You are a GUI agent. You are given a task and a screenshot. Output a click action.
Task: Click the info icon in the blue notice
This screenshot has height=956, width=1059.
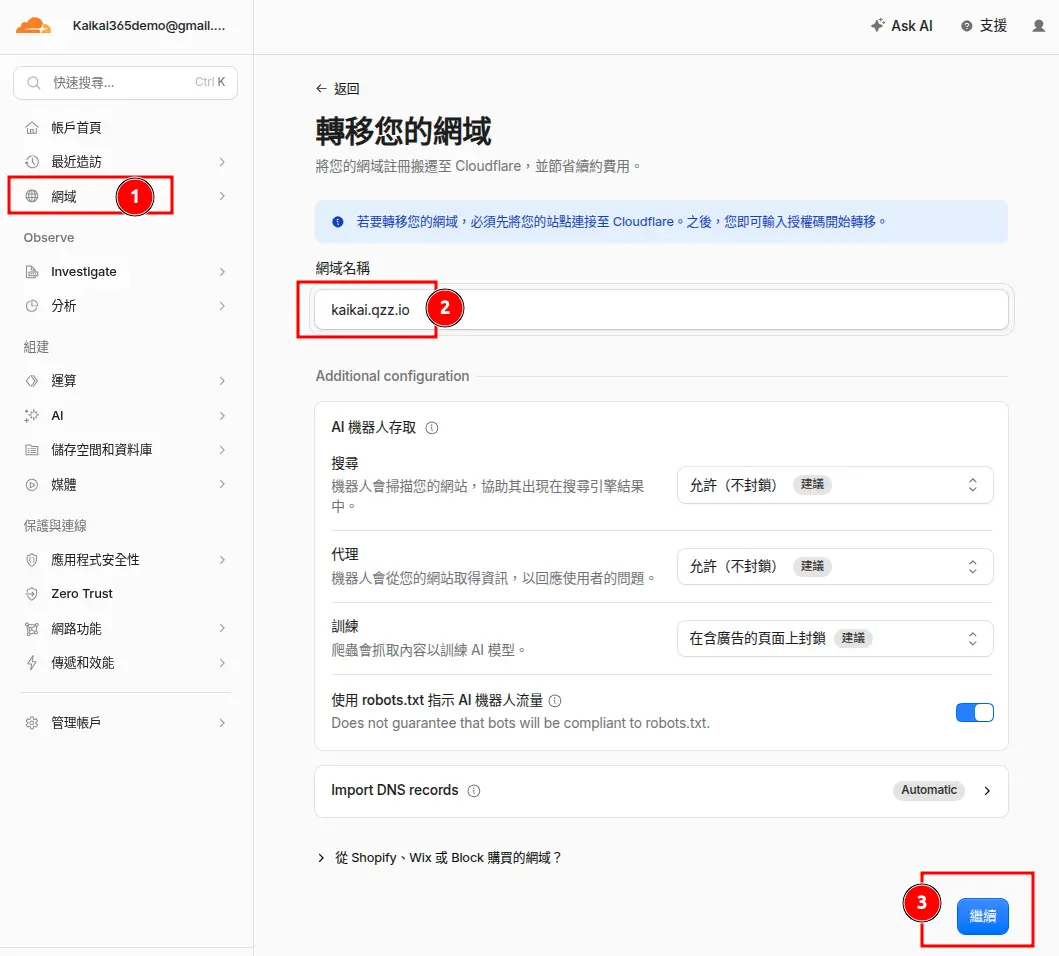pyautogui.click(x=338, y=222)
